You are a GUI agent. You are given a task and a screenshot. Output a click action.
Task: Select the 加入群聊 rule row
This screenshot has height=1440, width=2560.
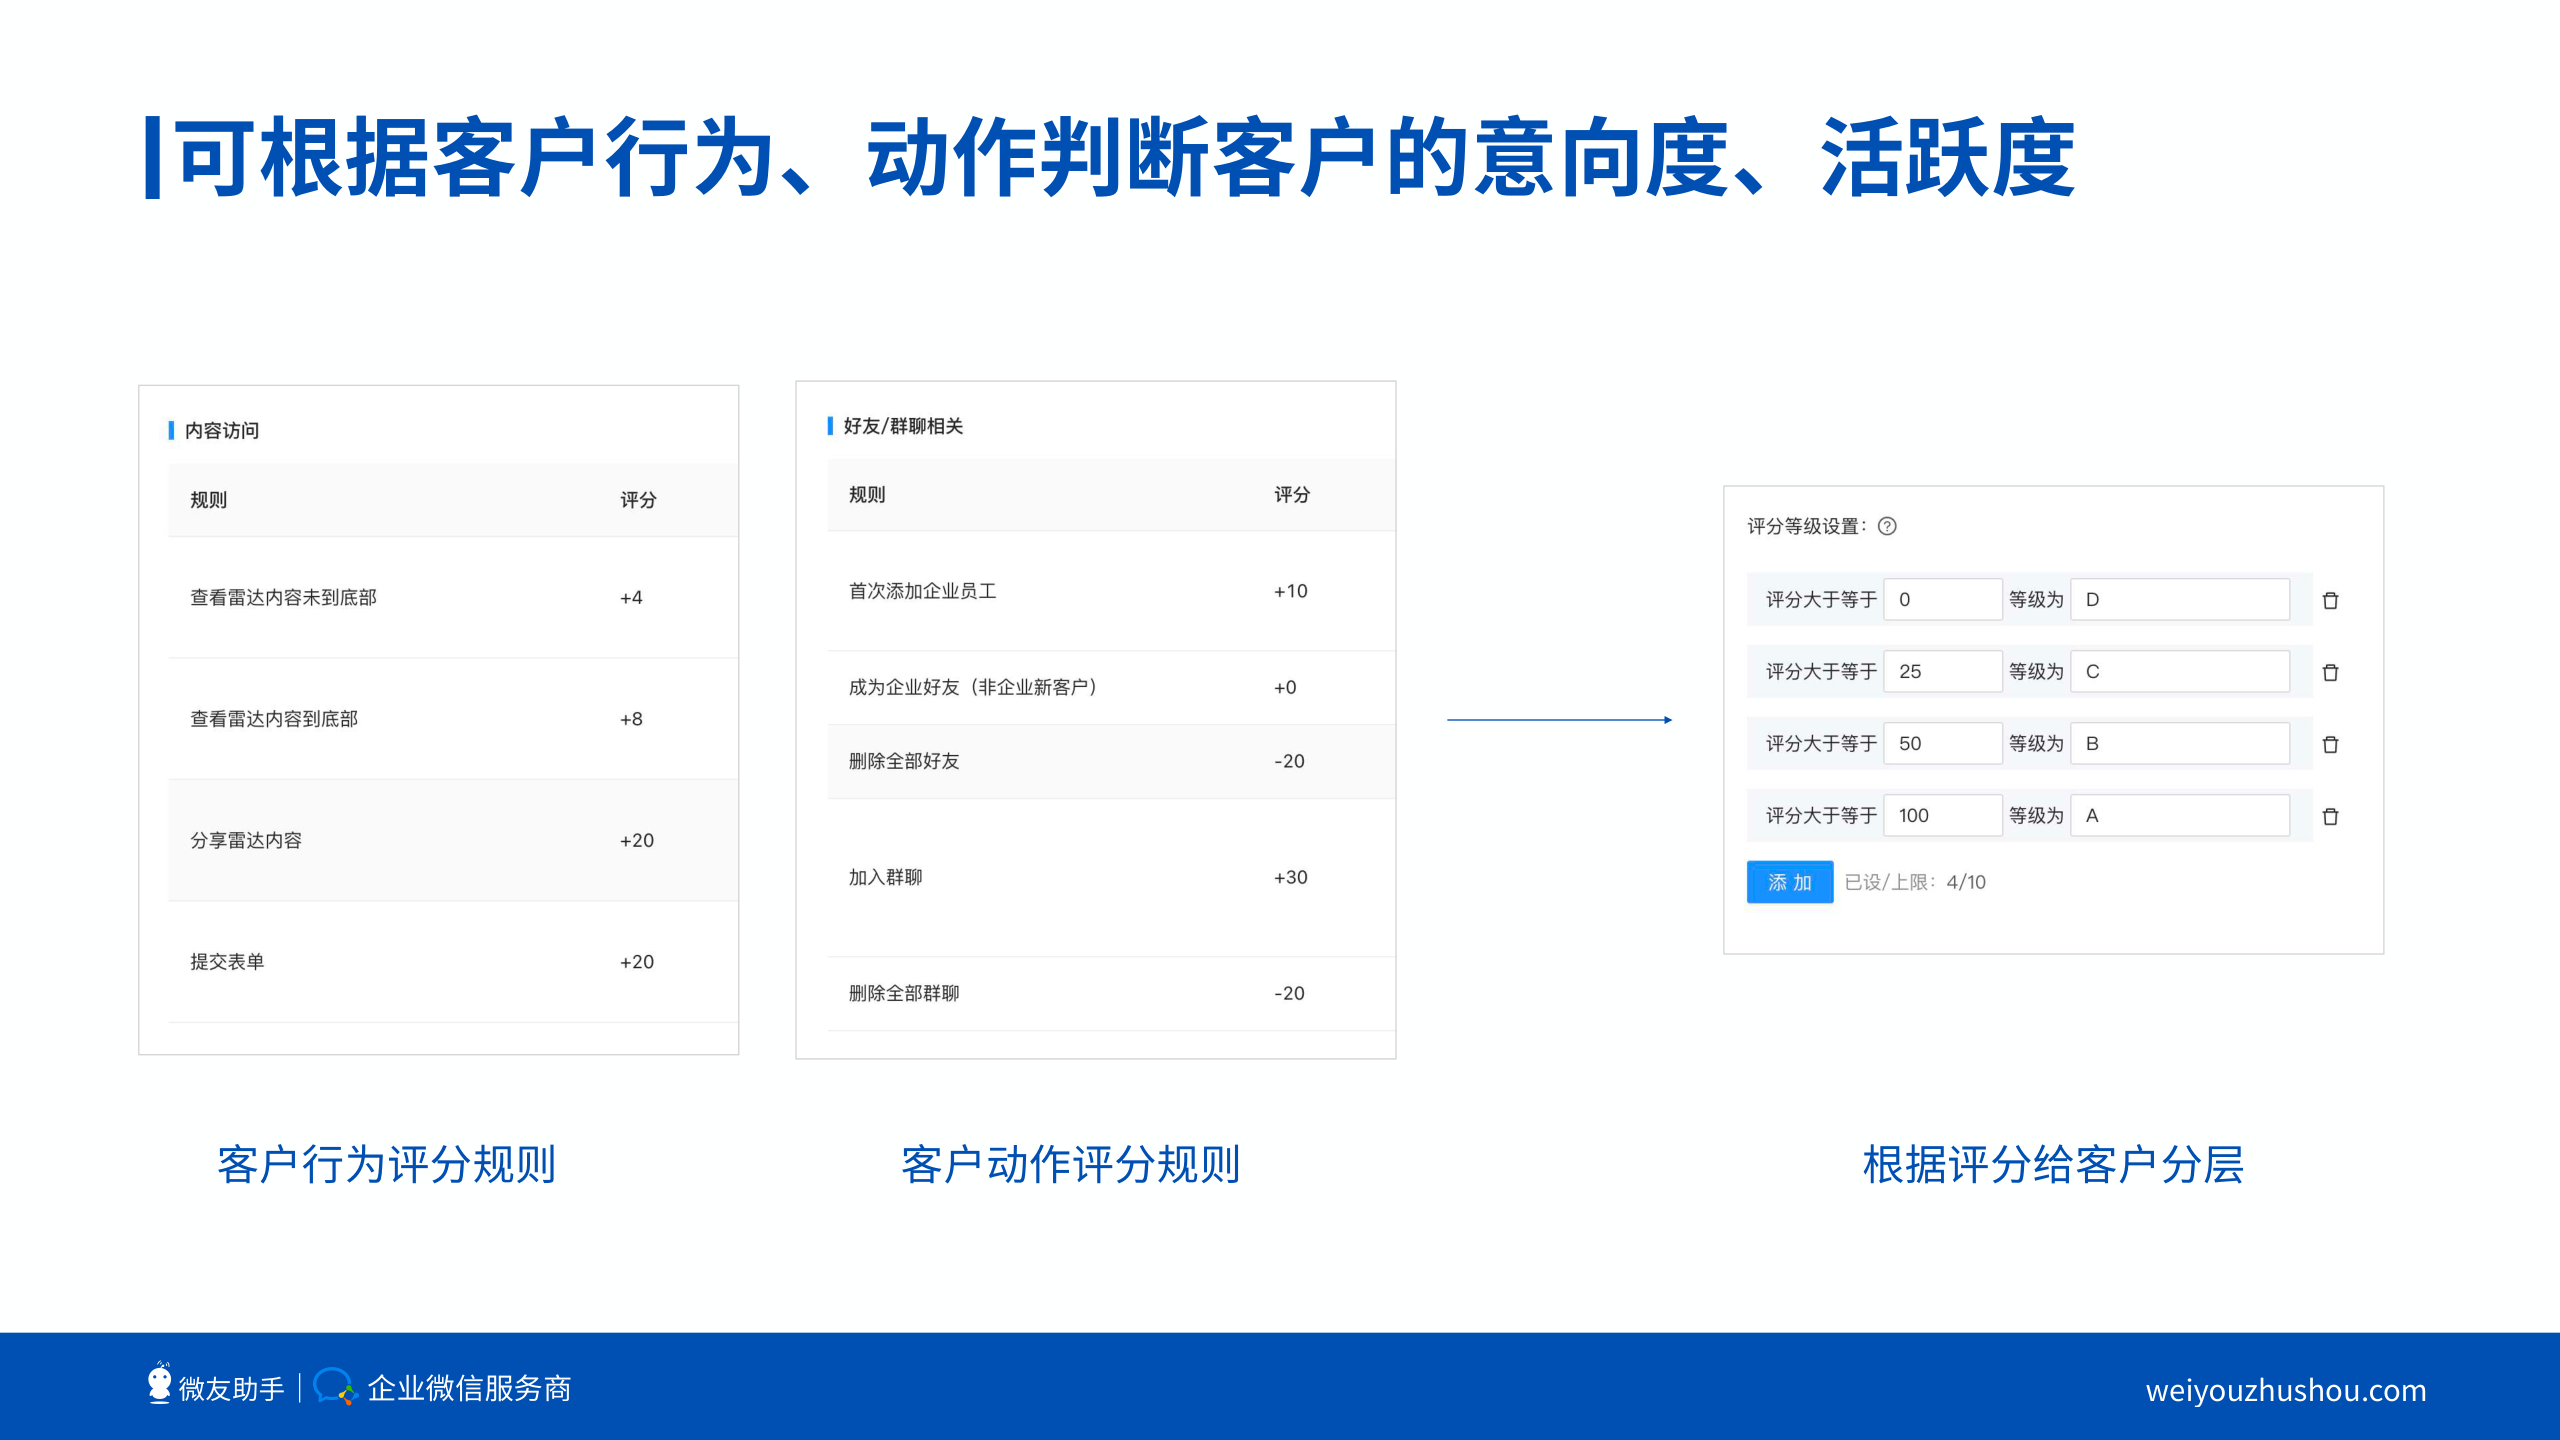[x=1111, y=877]
